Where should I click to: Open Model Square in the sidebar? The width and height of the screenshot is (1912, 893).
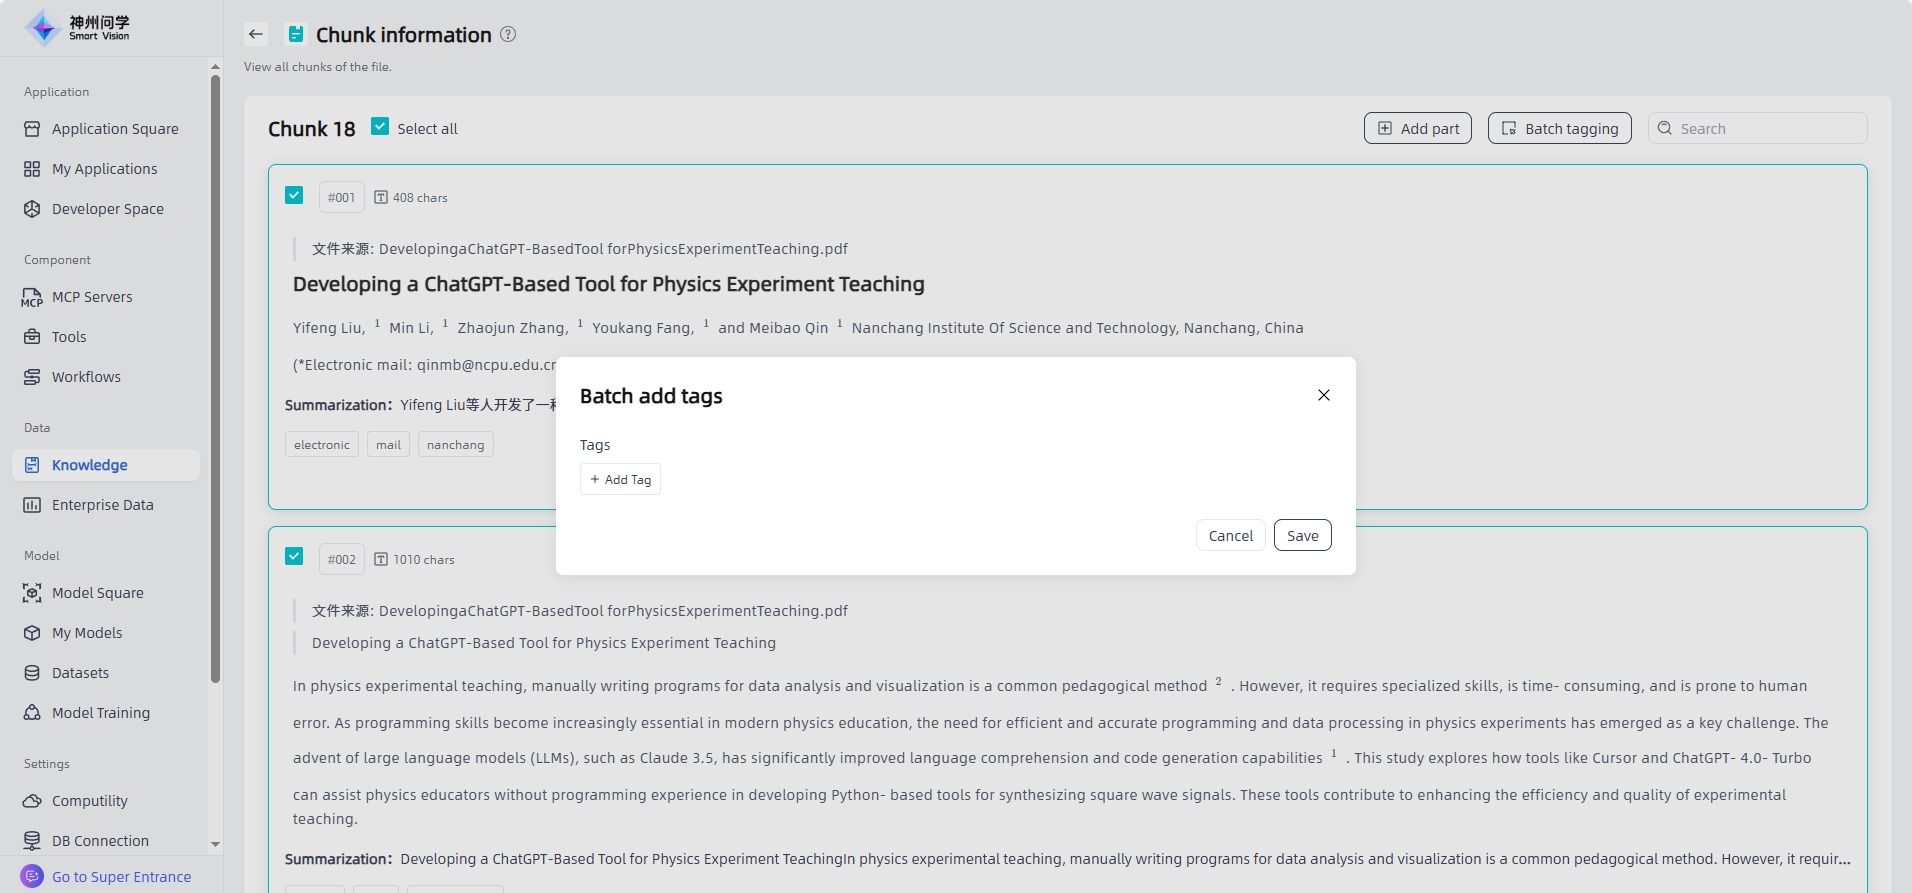[97, 593]
